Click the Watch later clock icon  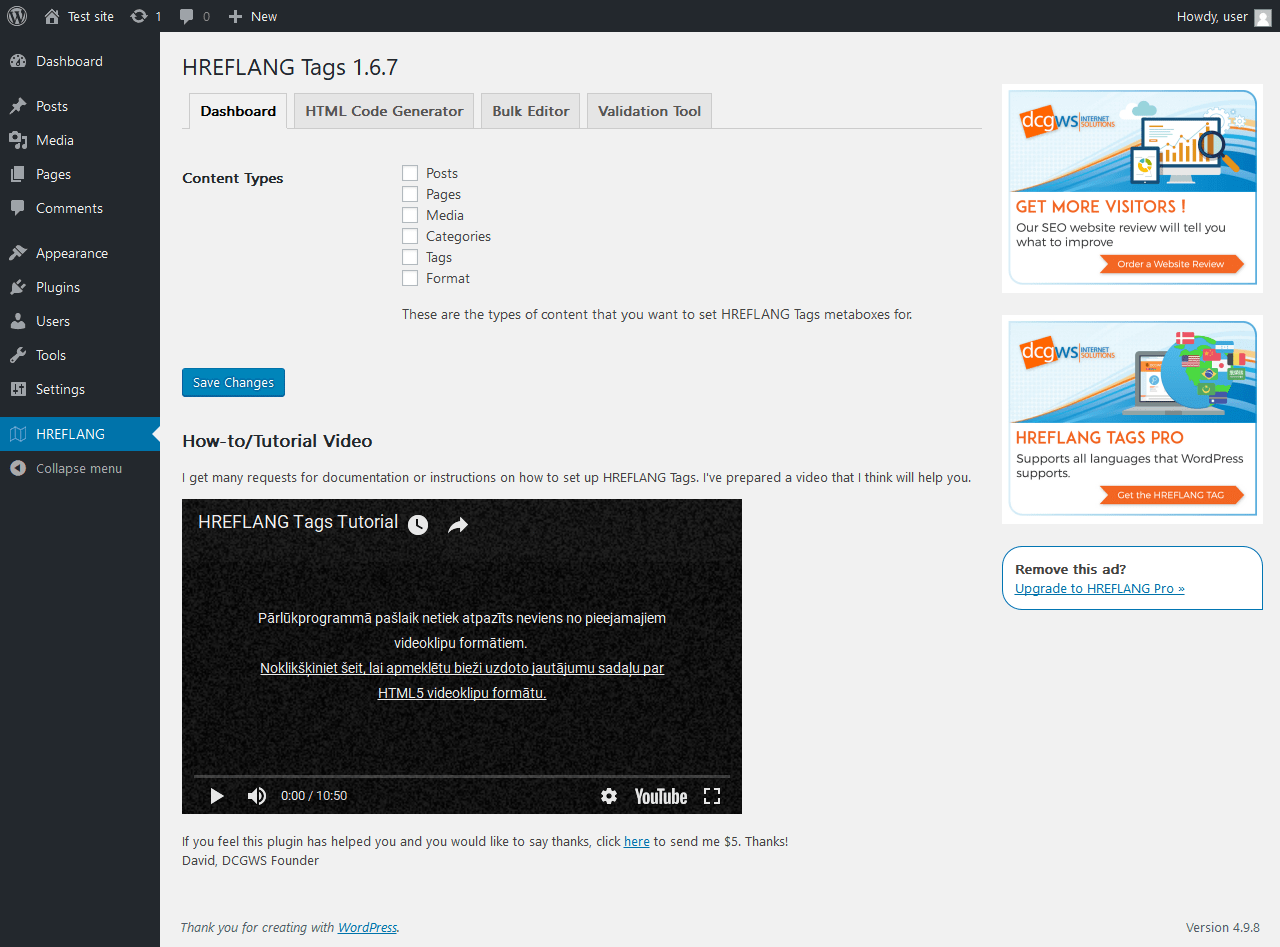(418, 525)
